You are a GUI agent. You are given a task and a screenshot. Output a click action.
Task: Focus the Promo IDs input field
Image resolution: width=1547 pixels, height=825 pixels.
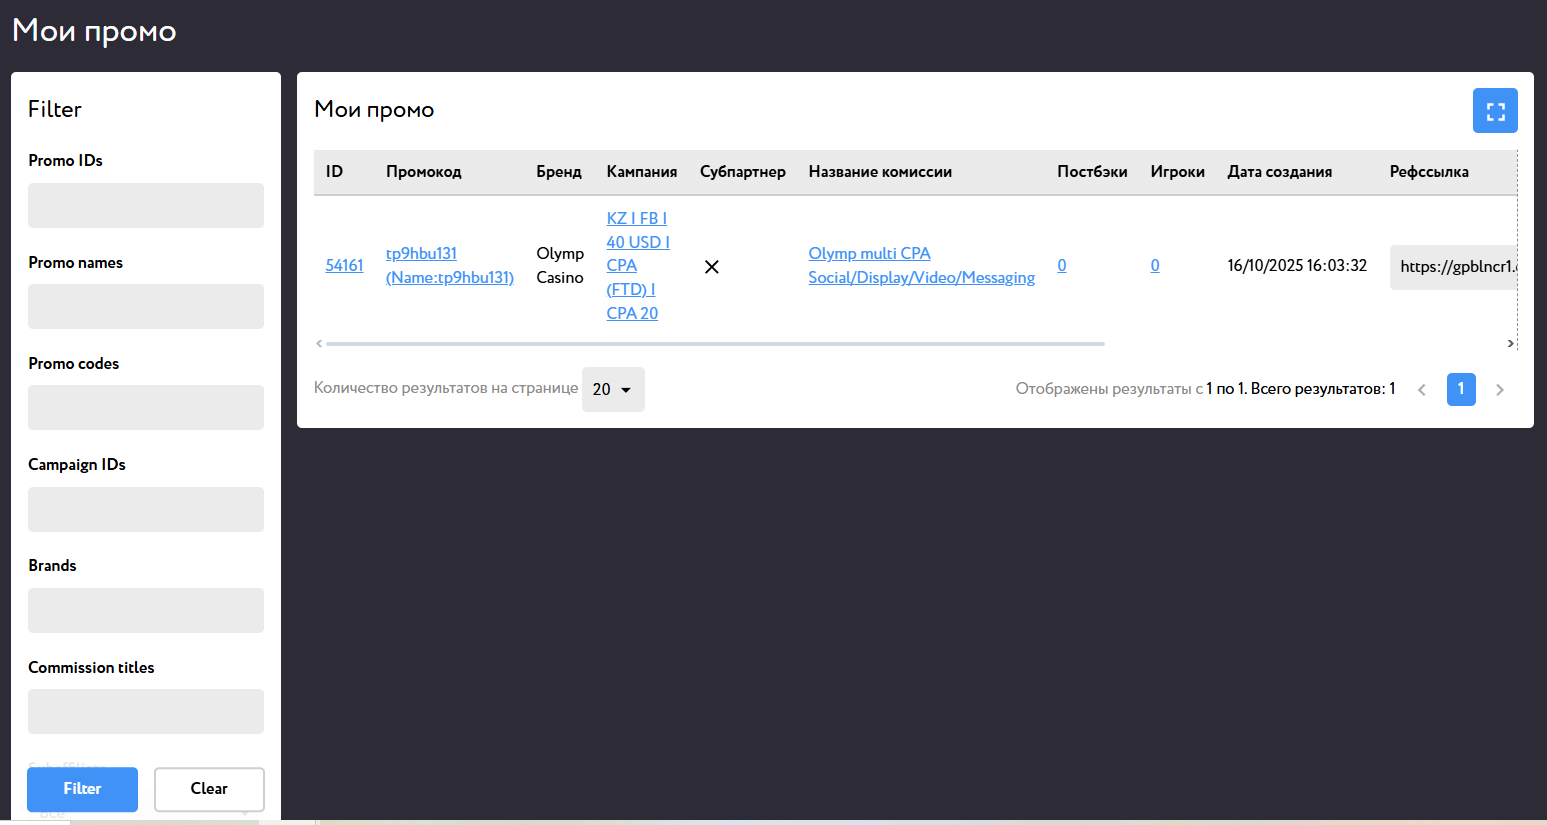click(x=146, y=206)
